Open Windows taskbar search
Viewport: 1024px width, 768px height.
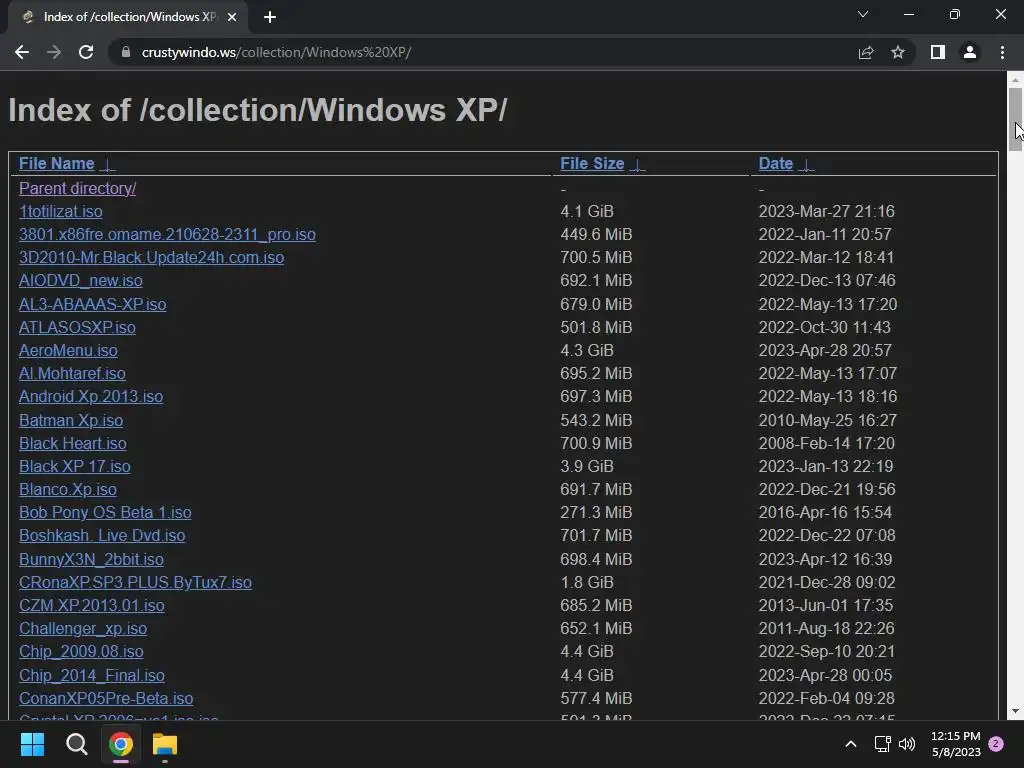pyautogui.click(x=76, y=744)
